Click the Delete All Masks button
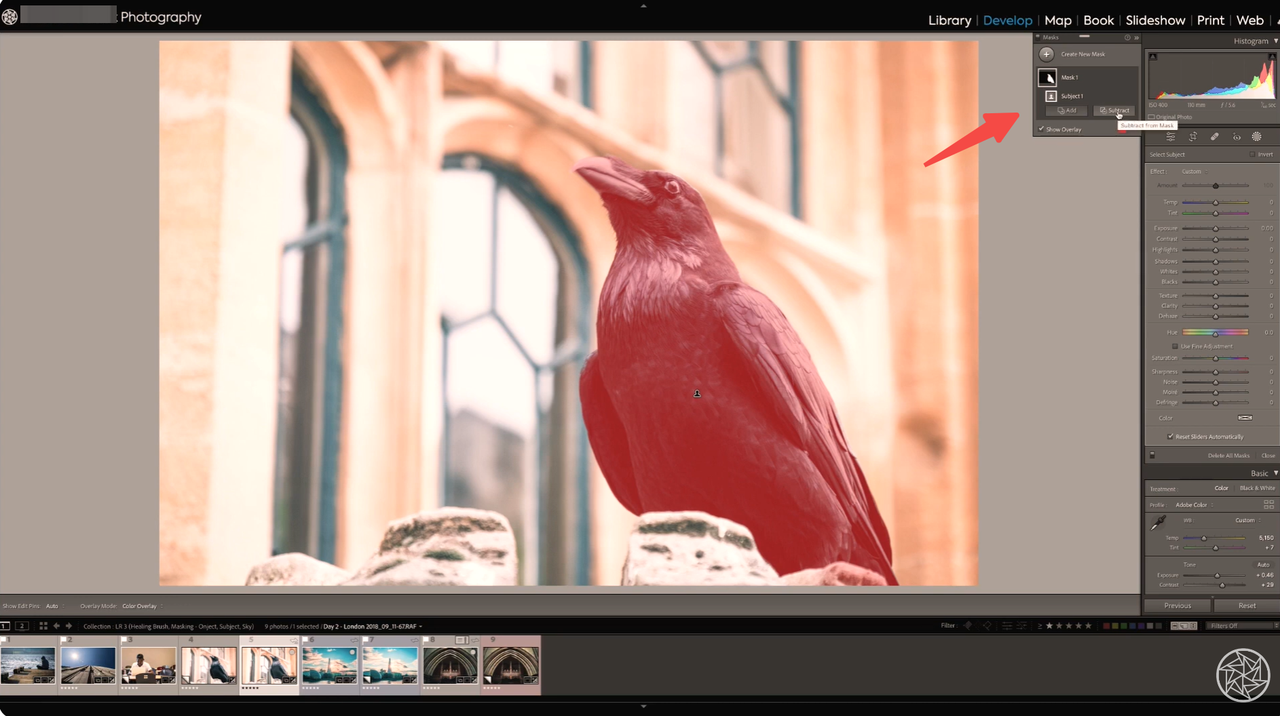 [1229, 455]
